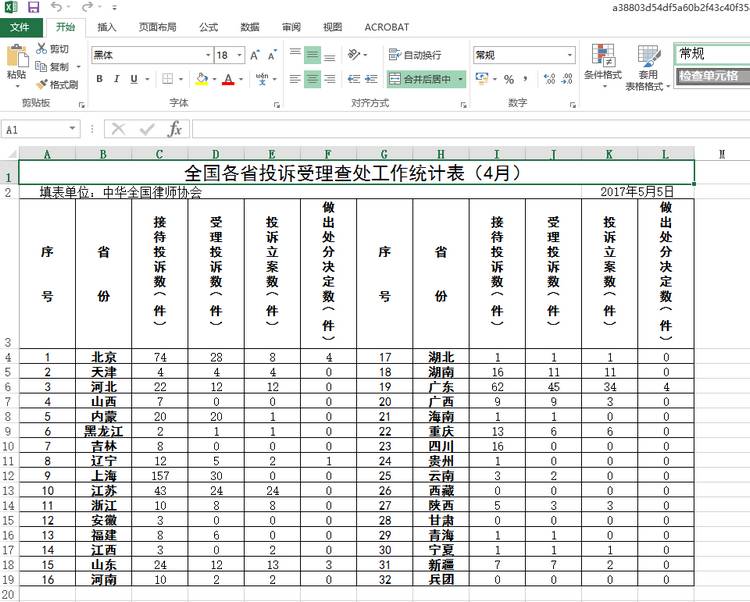Expand the Merge and Center dropdown arrow
The height and width of the screenshot is (602, 750).
[x=460, y=79]
